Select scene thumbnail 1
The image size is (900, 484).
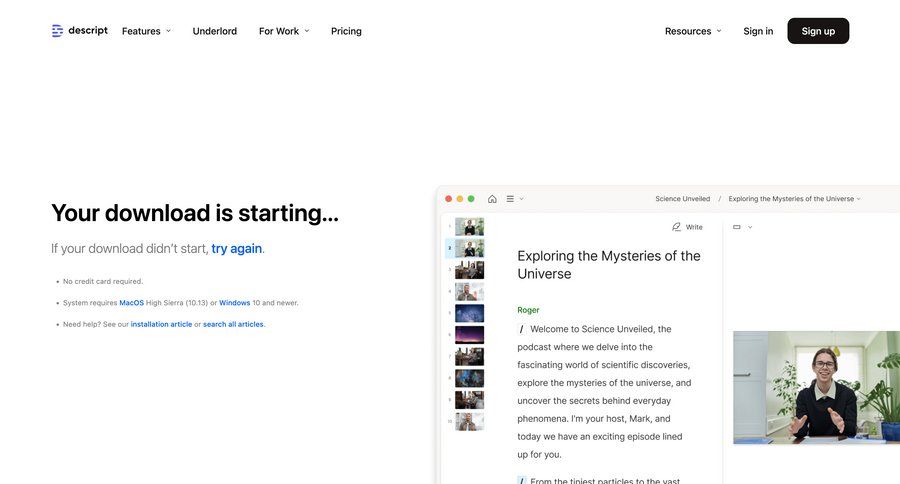470,227
